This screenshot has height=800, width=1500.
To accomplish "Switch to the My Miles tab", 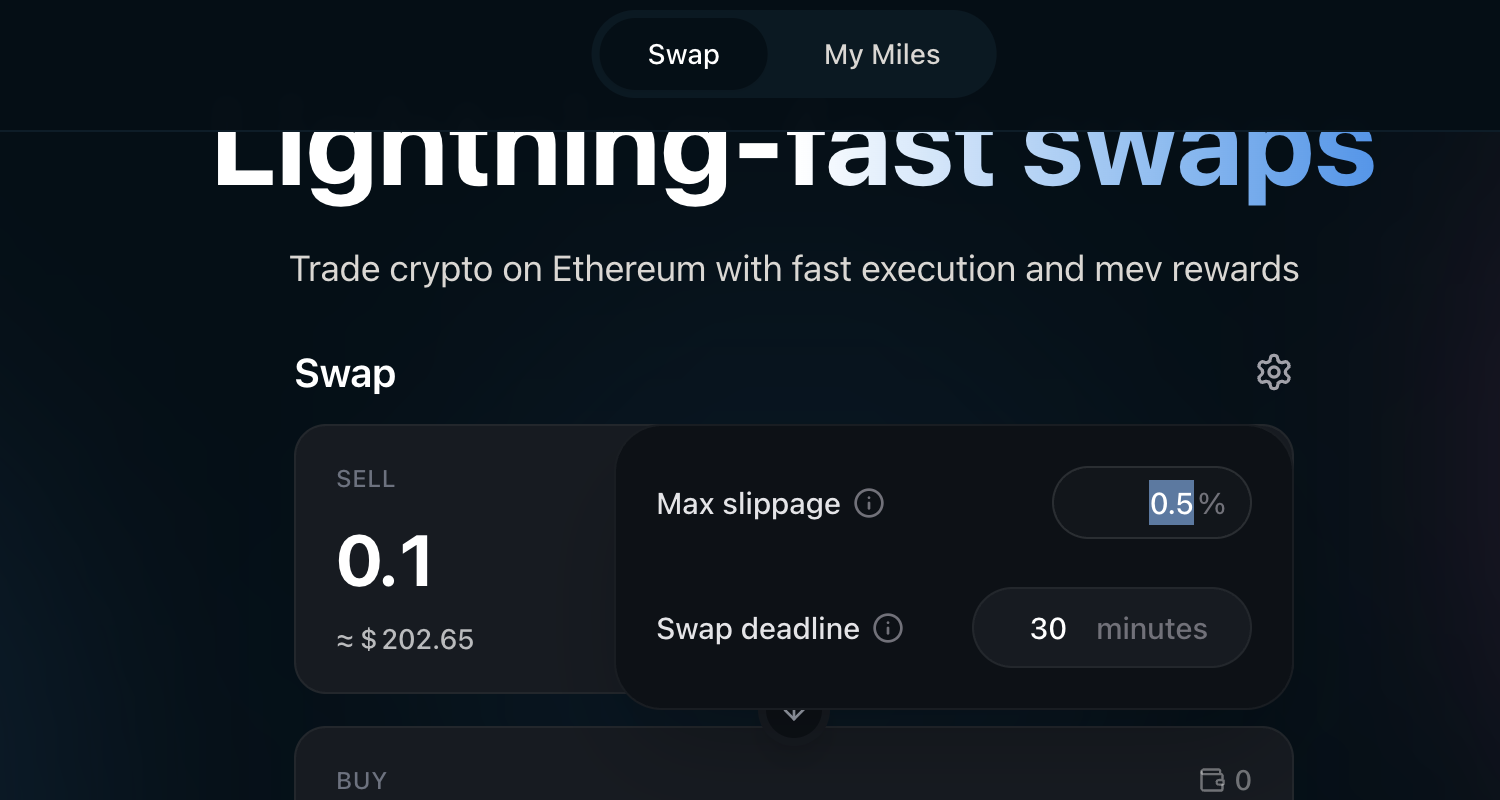I will click(x=881, y=54).
